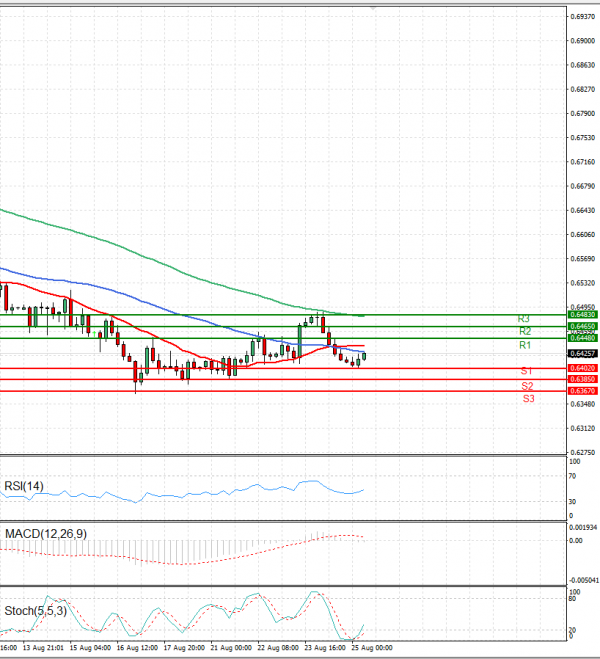Click the R2 resistance label
600x659 pixels.
coord(525,331)
